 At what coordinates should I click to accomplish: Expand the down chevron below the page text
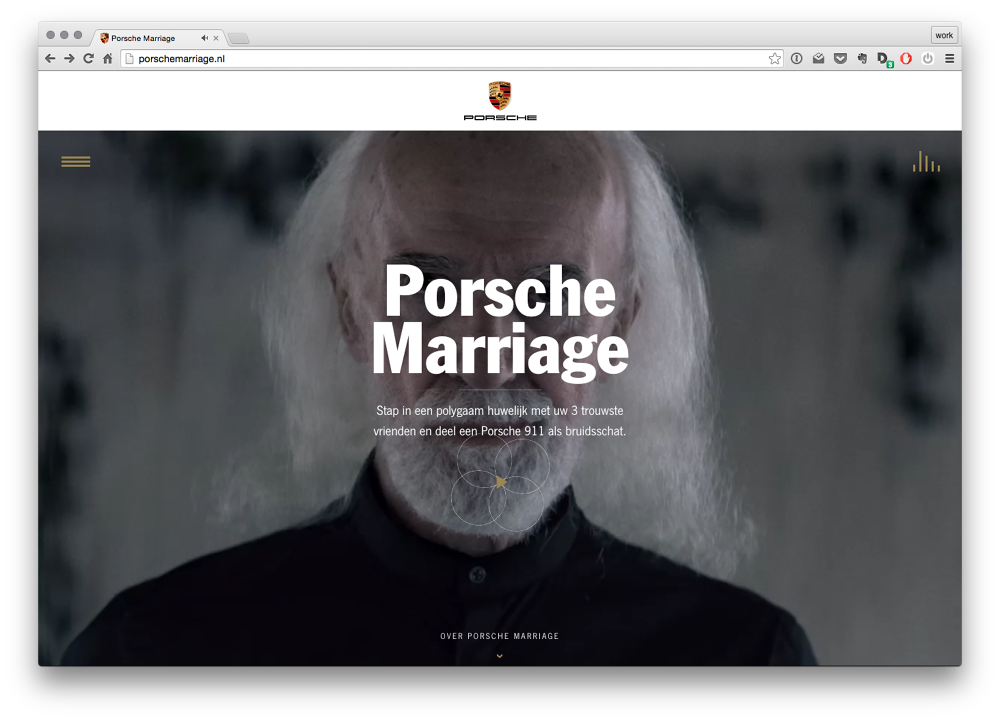499,655
